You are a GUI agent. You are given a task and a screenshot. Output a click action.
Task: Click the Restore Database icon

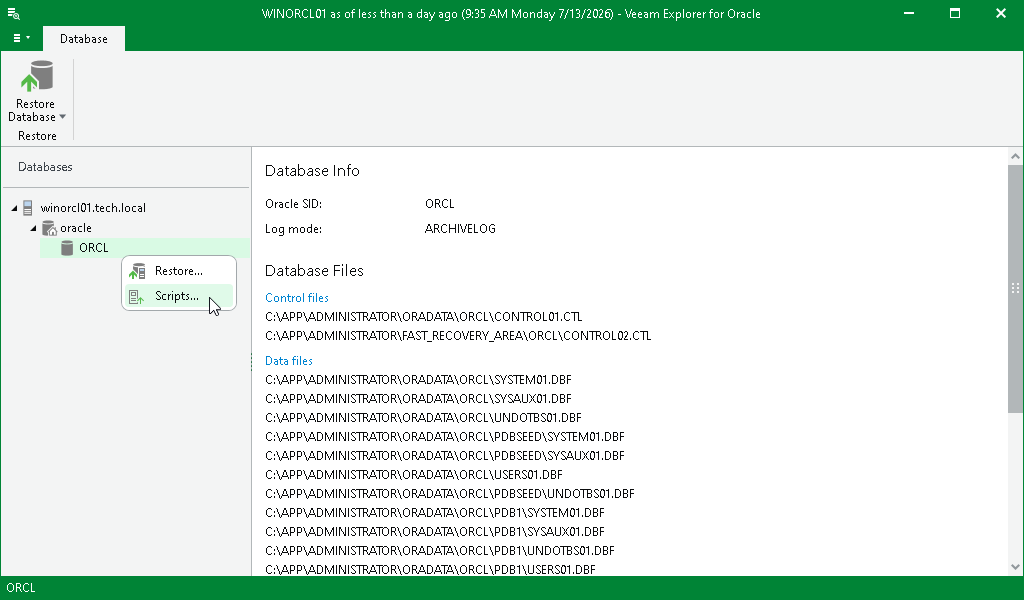pyautogui.click(x=37, y=76)
